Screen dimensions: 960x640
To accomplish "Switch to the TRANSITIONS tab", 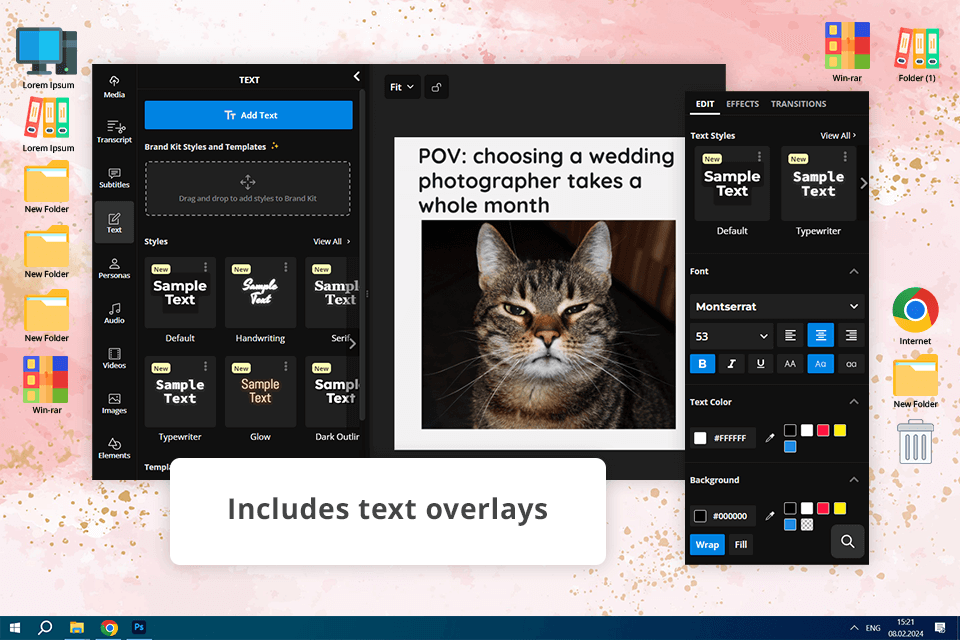I will pos(798,104).
